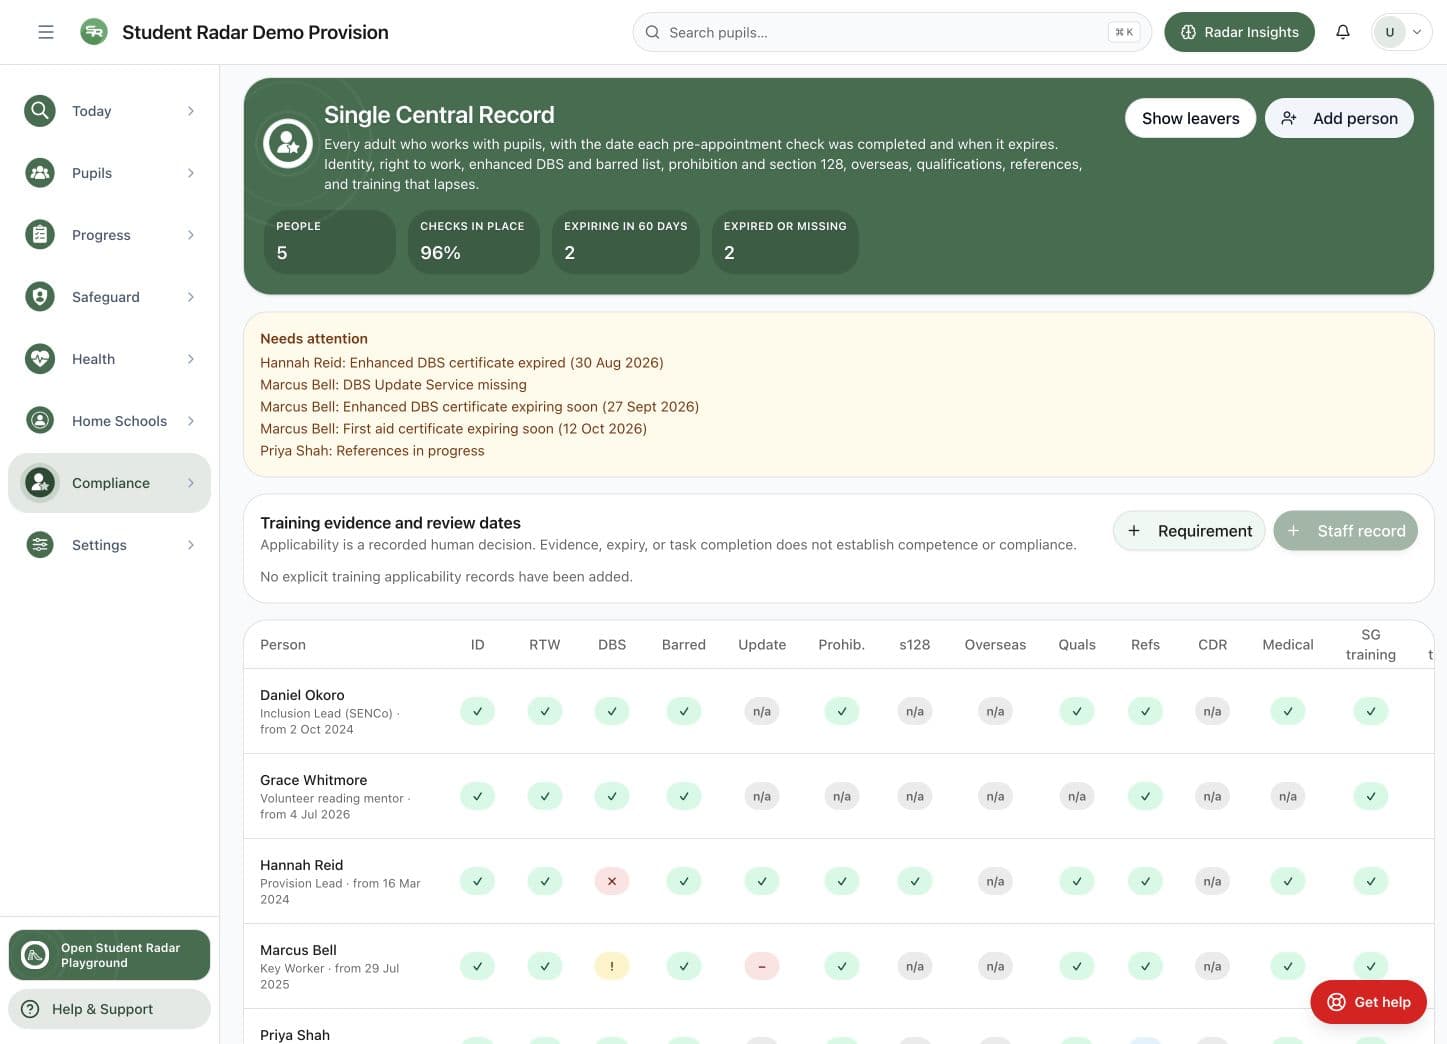Click the Daniel Okoro person name
The width and height of the screenshot is (1447, 1044).
point(302,695)
